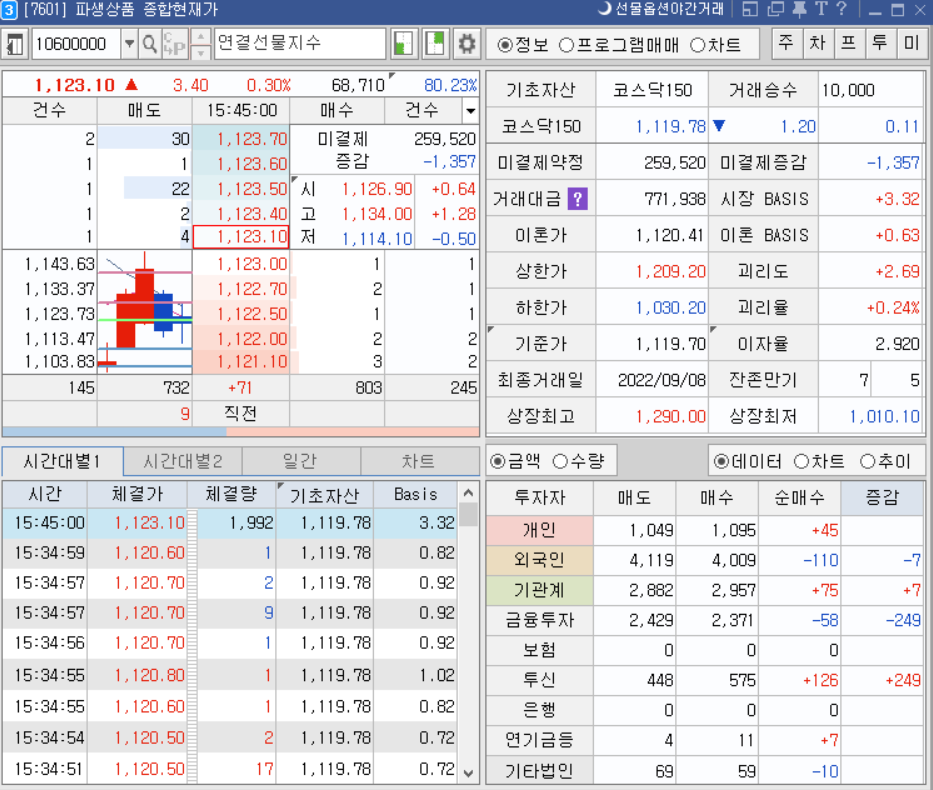Open settings with the gear icon
Viewport: 933px width, 790px height.
click(466, 44)
